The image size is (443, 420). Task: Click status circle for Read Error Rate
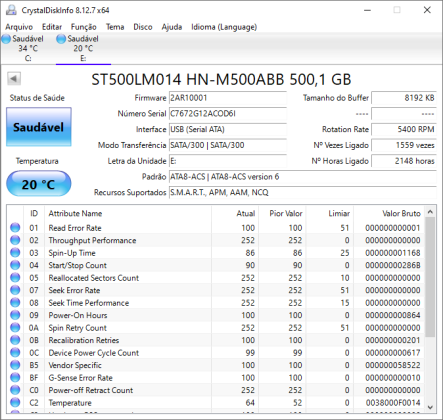(x=15, y=228)
